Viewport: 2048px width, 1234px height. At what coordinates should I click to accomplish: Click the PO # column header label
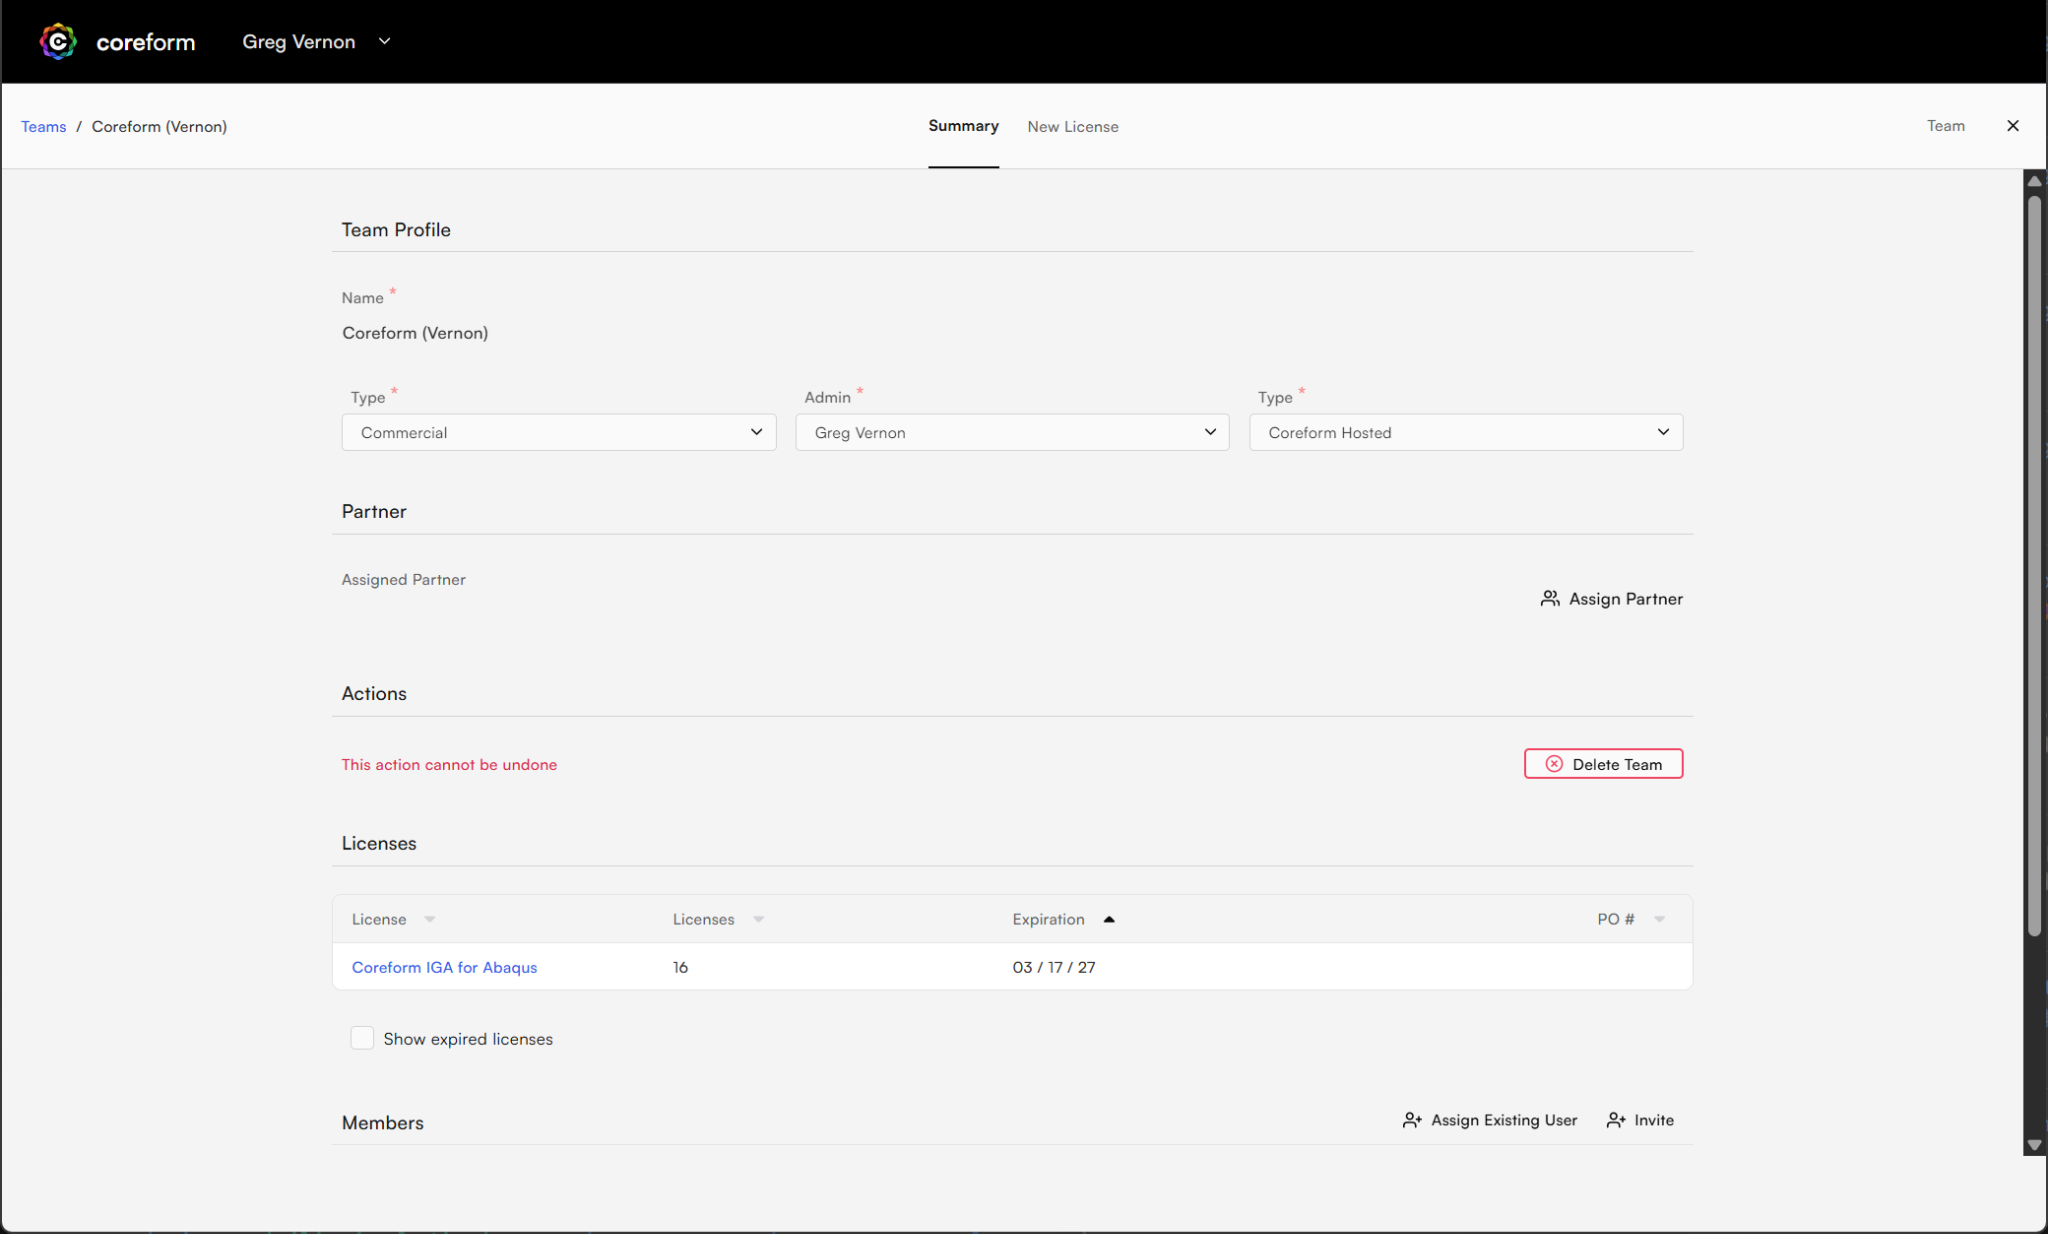pyautogui.click(x=1616, y=919)
